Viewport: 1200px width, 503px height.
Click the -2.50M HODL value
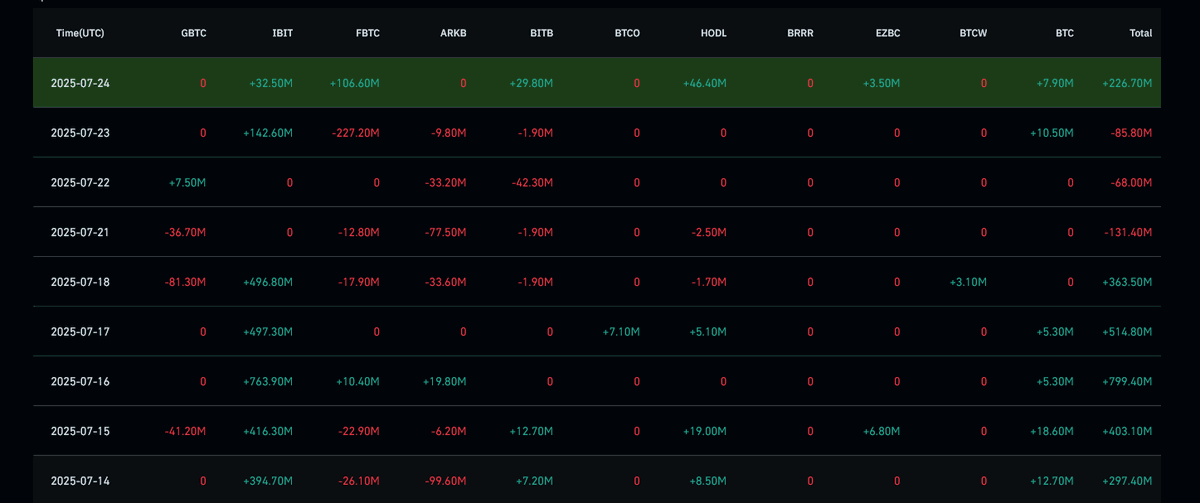click(709, 232)
